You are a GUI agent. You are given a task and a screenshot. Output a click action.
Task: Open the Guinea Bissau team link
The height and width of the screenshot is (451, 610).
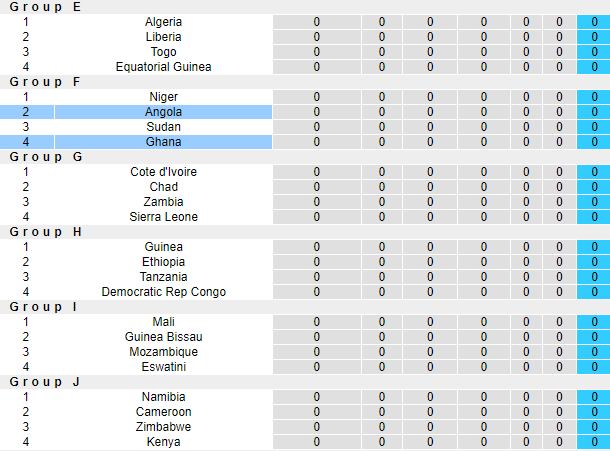tap(163, 337)
